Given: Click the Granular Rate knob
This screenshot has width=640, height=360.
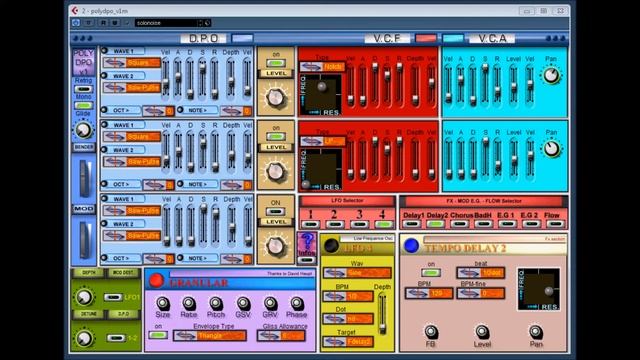Looking at the screenshot, I should point(189,304).
